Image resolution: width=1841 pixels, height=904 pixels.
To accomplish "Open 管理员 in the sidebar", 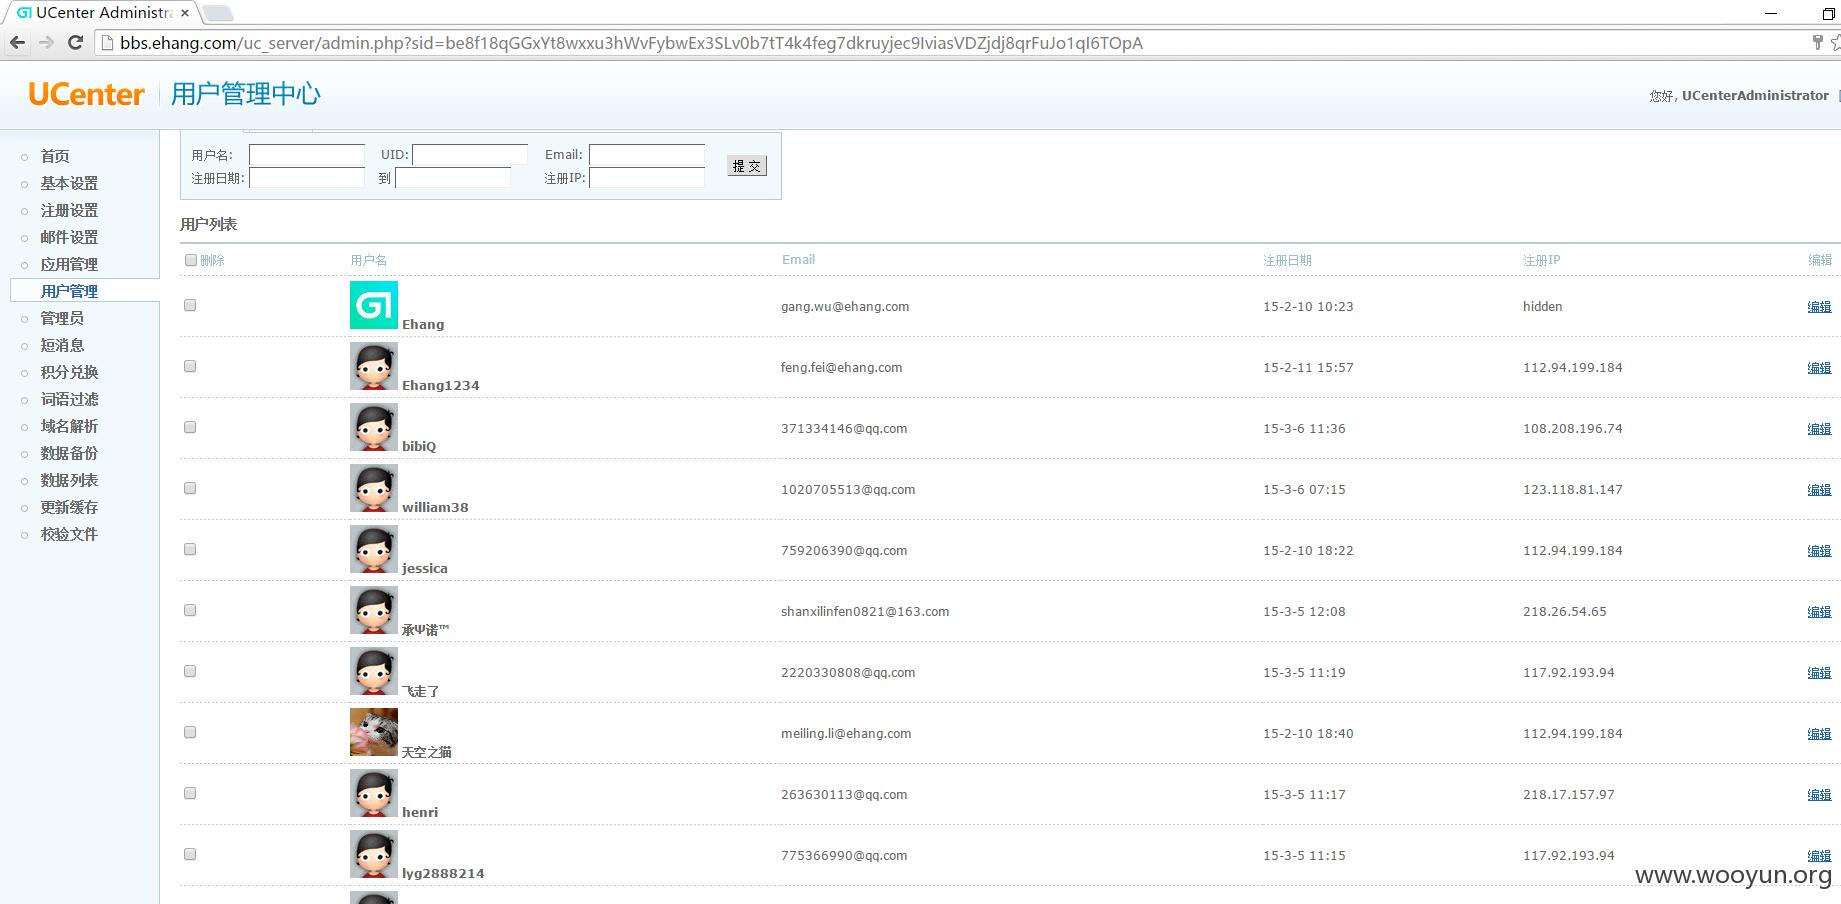I will pyautogui.click(x=62, y=318).
